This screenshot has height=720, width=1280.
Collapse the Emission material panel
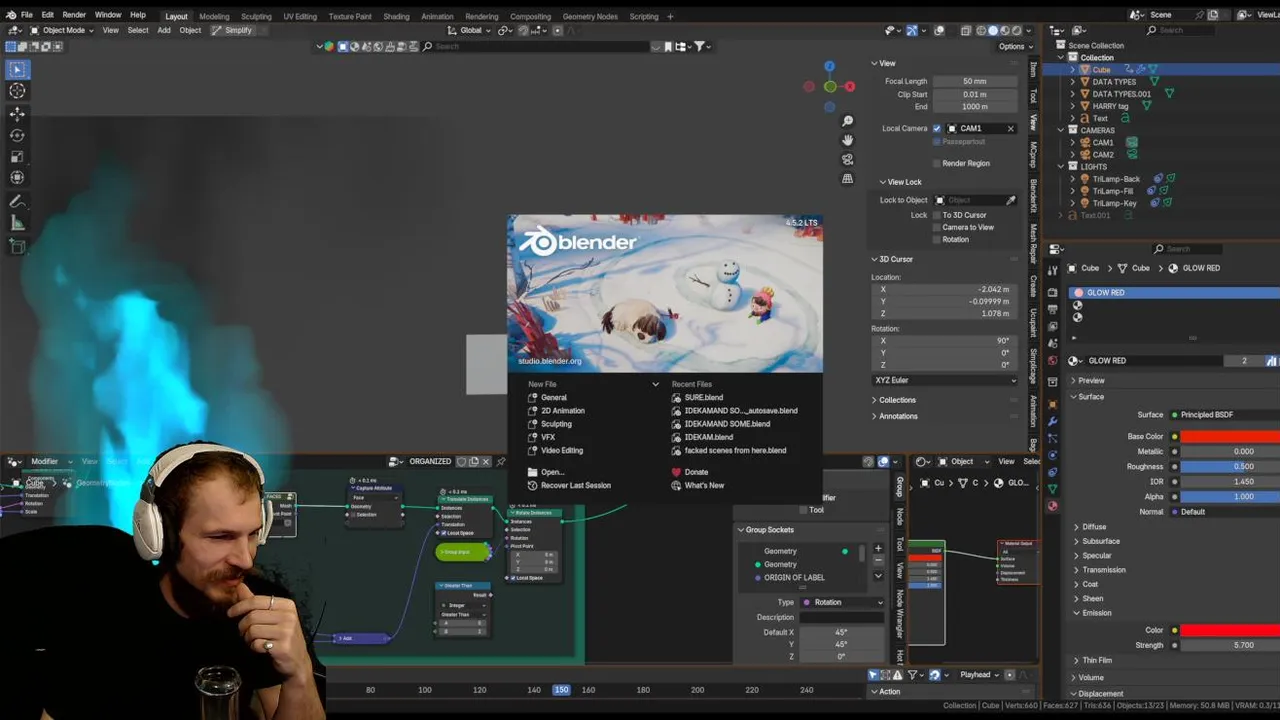[1096, 613]
